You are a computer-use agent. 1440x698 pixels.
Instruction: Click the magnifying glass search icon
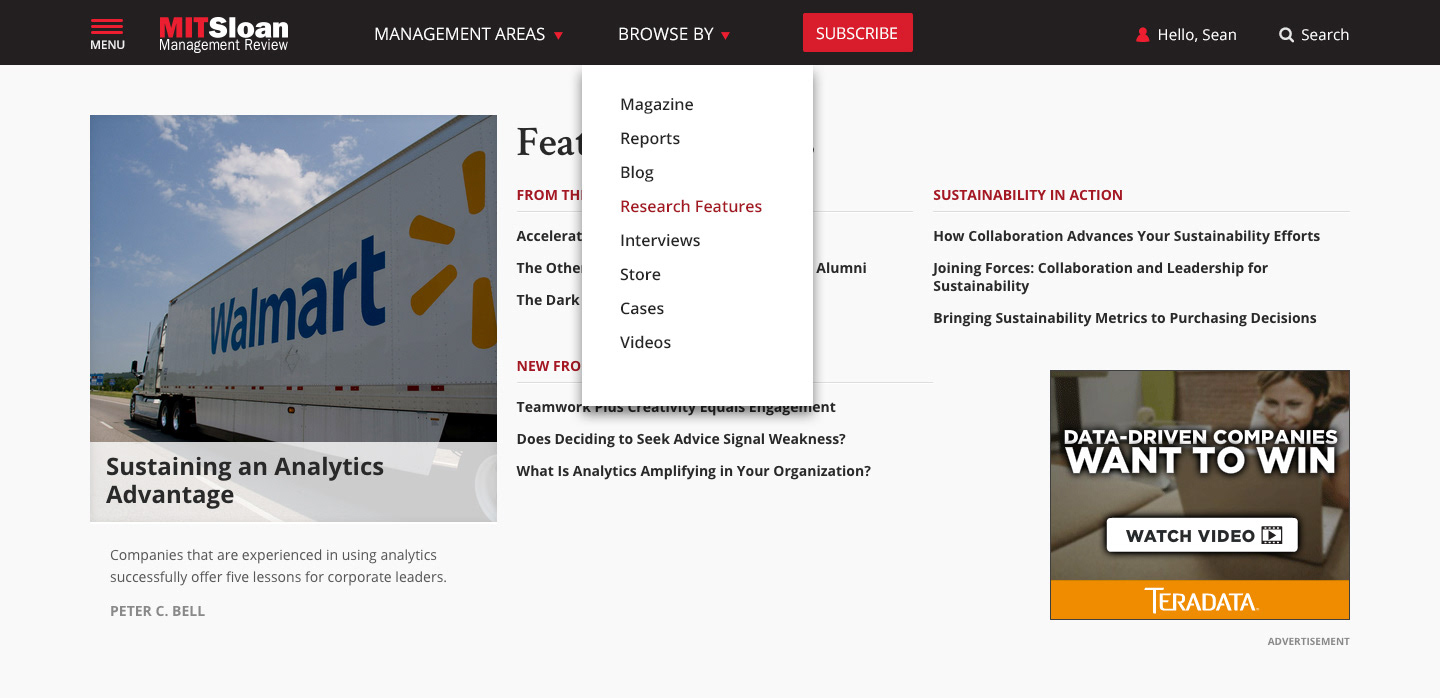(x=1286, y=35)
